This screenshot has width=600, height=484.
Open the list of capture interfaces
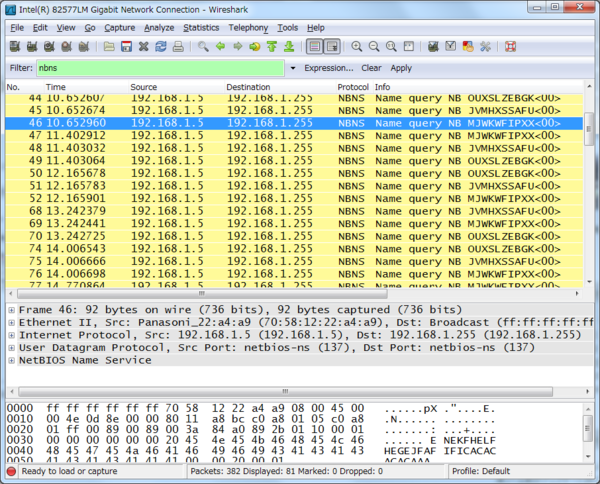[15, 47]
